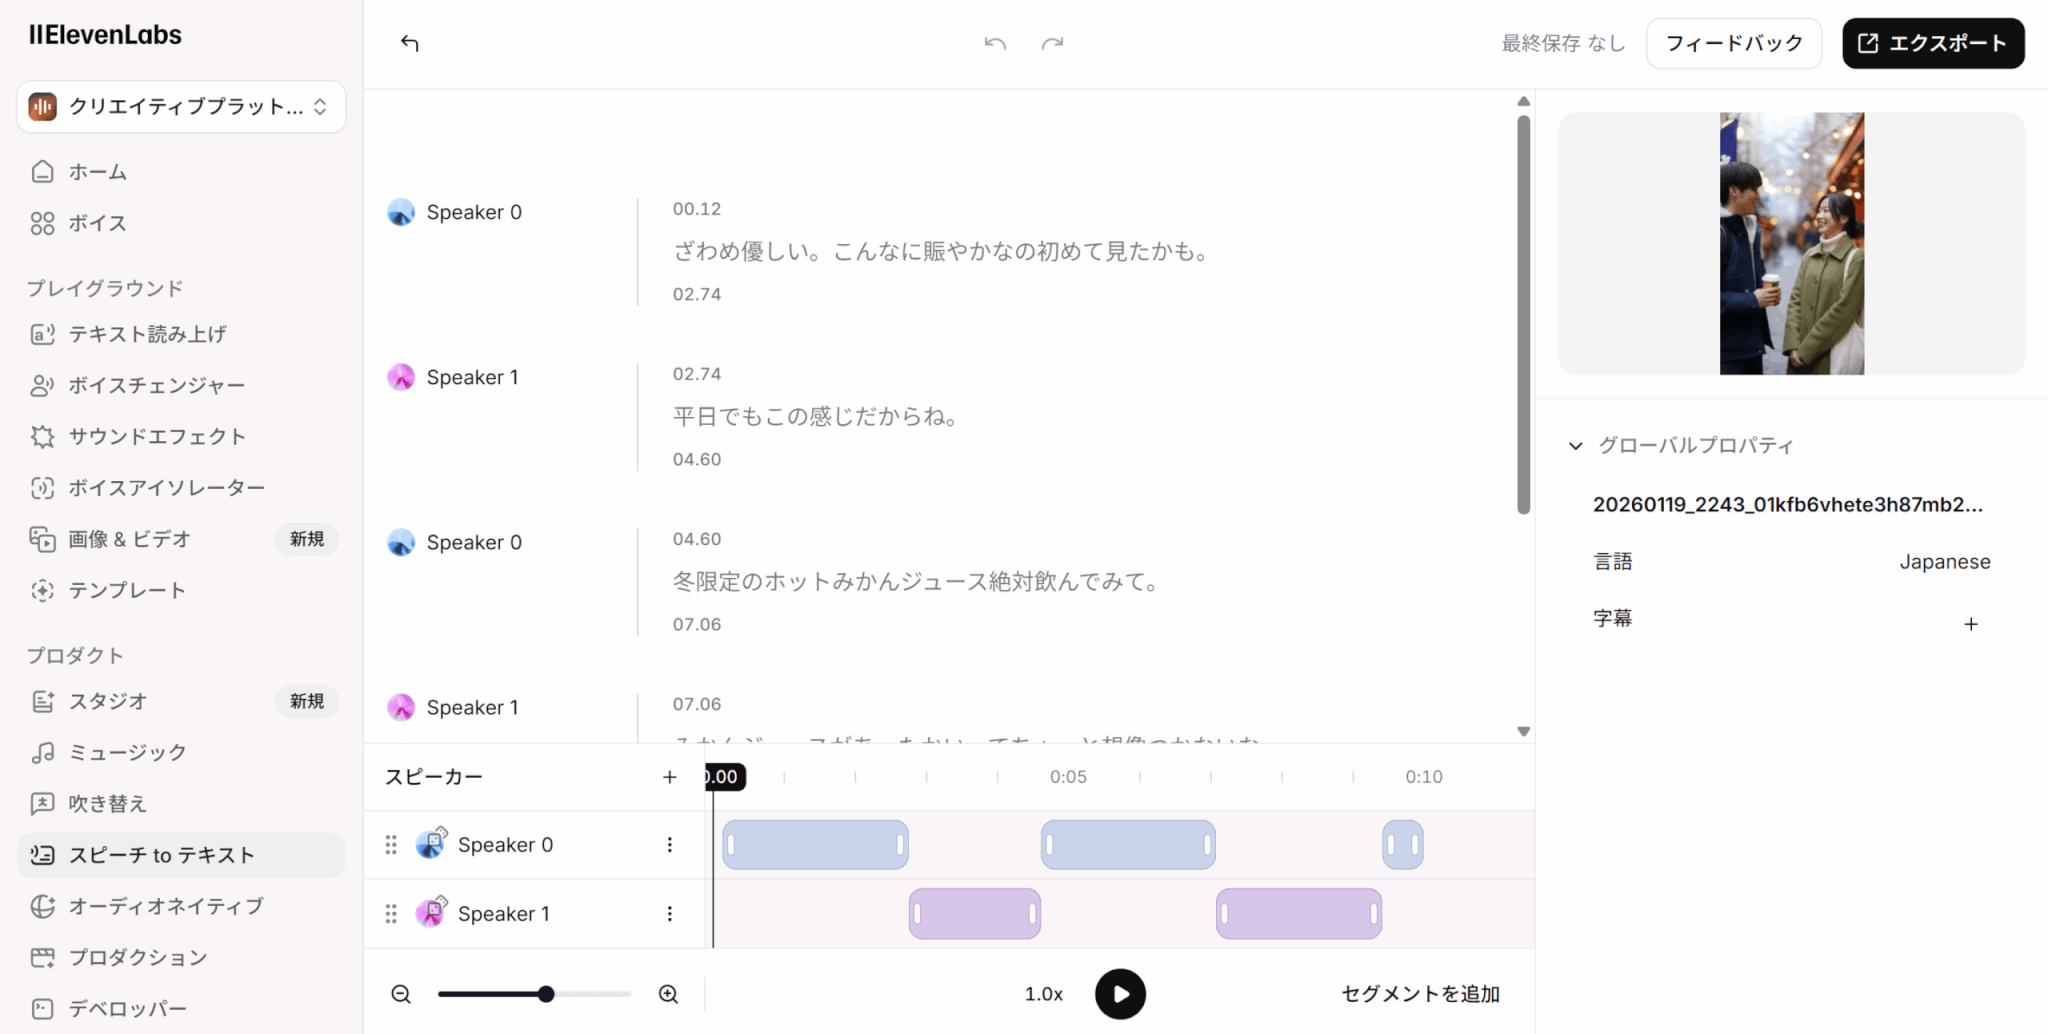Click the zoom in magnifier icon
This screenshot has height=1034, width=2048.
tap(668, 994)
